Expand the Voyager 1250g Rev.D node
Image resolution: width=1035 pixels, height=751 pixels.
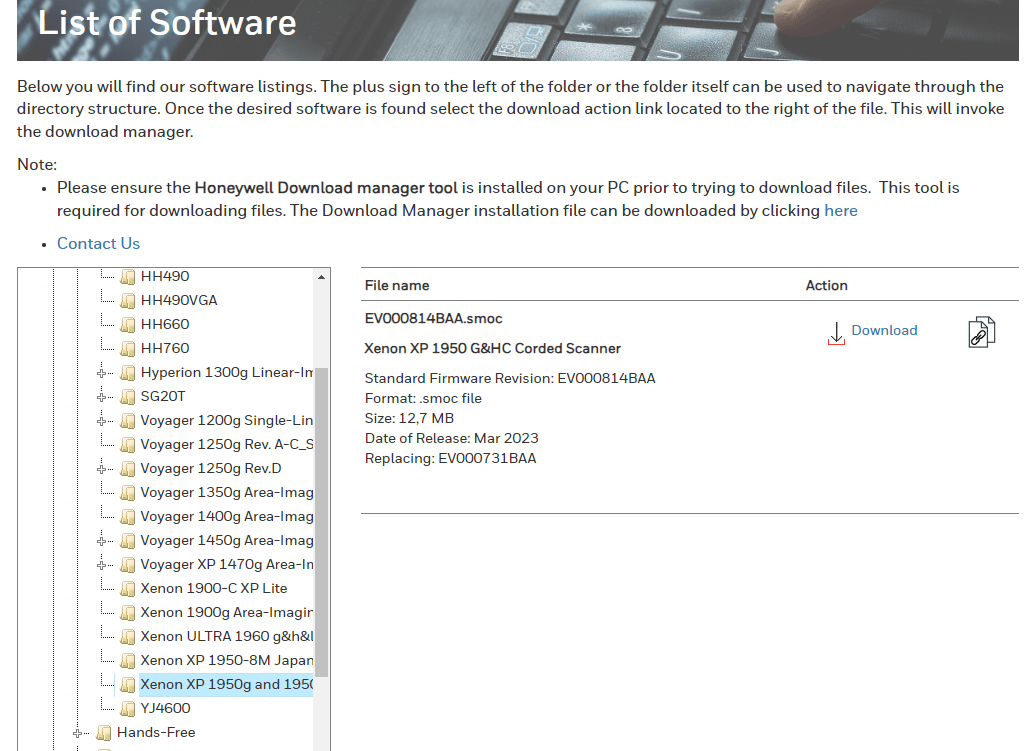tap(102, 469)
